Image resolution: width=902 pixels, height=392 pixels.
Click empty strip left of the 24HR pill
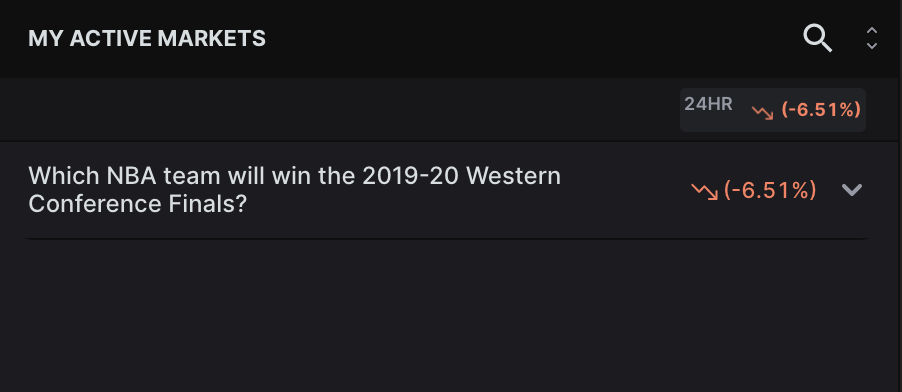[339, 110]
